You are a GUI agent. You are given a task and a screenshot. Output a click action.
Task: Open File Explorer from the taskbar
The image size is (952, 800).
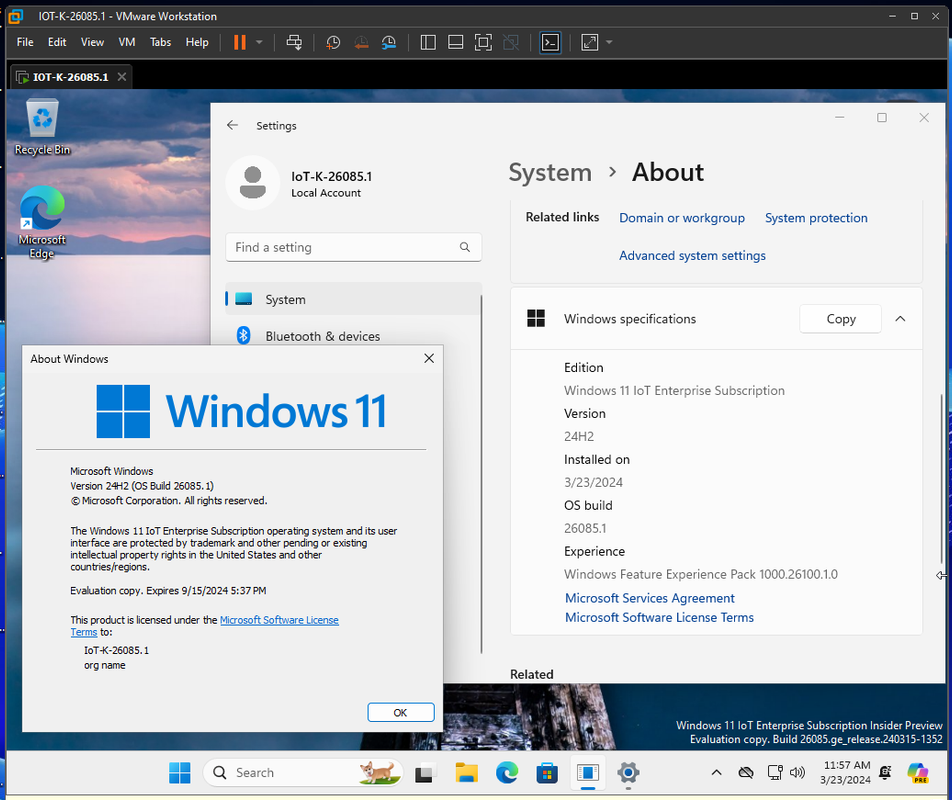(x=466, y=773)
